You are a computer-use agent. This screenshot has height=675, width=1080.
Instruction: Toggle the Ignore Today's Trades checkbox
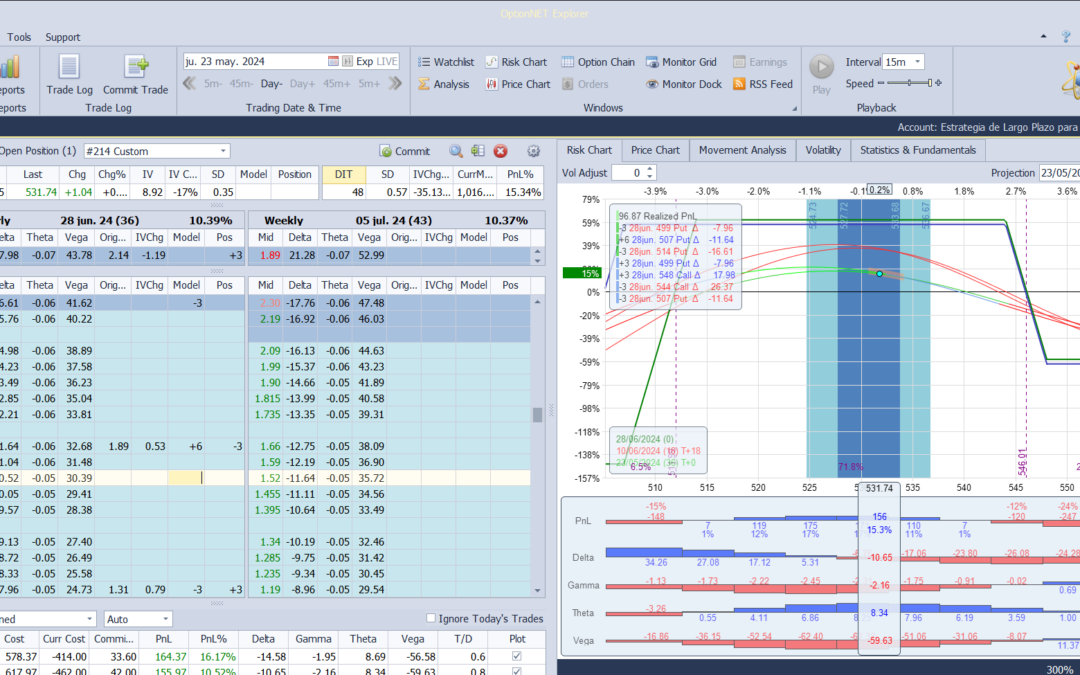click(431, 619)
